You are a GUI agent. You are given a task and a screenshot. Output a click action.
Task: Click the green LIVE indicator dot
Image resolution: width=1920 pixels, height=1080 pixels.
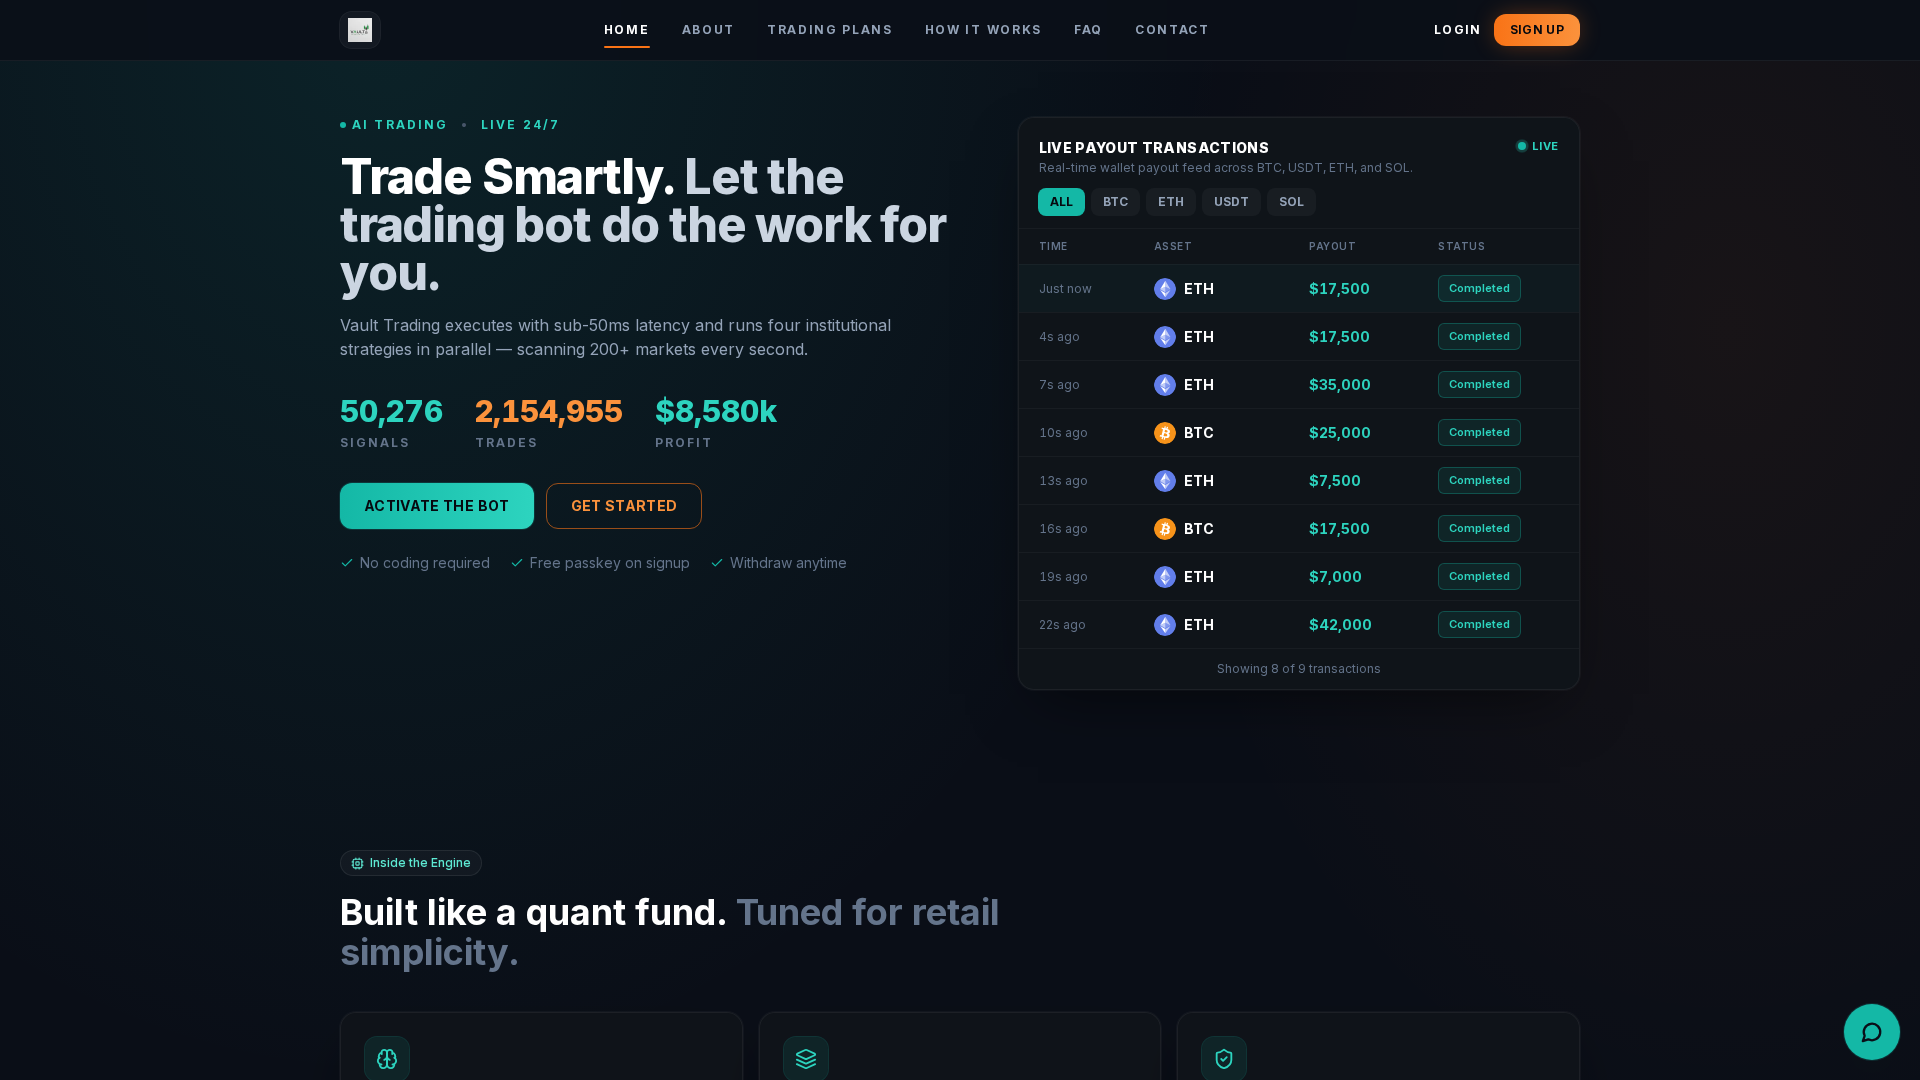(x=1522, y=146)
